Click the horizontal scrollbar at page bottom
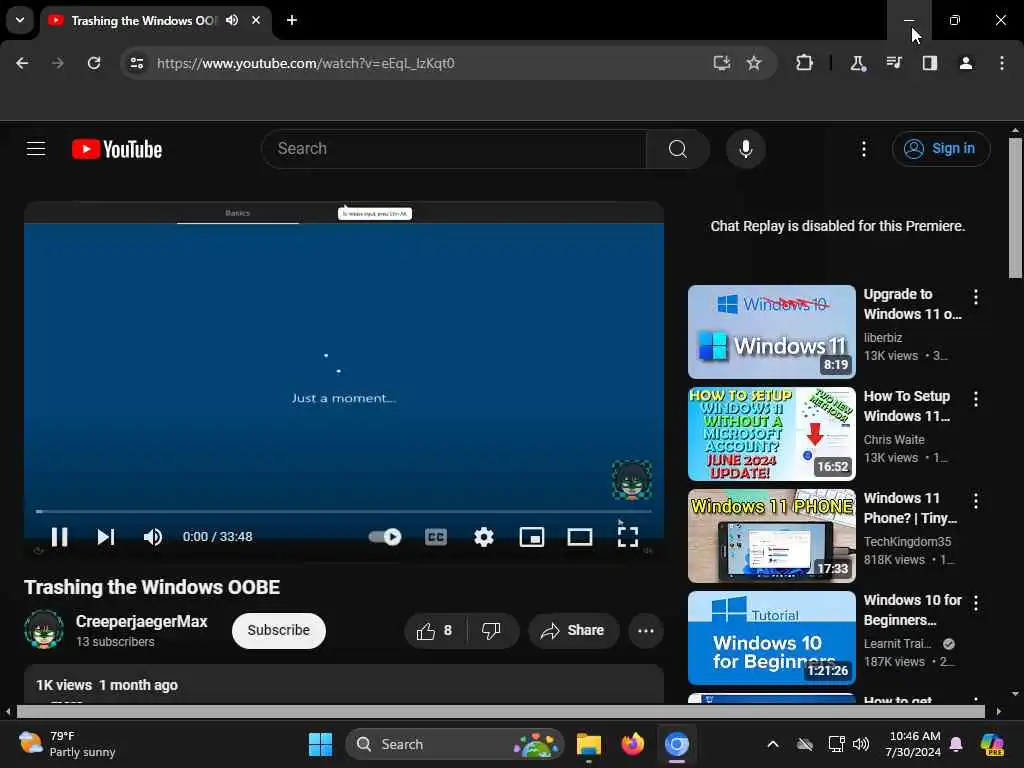Viewport: 1024px width, 768px height. point(500,711)
